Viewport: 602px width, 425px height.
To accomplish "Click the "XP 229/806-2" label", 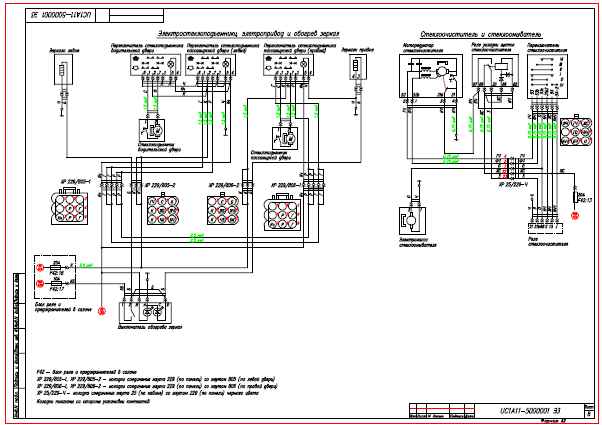I will [x=224, y=185].
